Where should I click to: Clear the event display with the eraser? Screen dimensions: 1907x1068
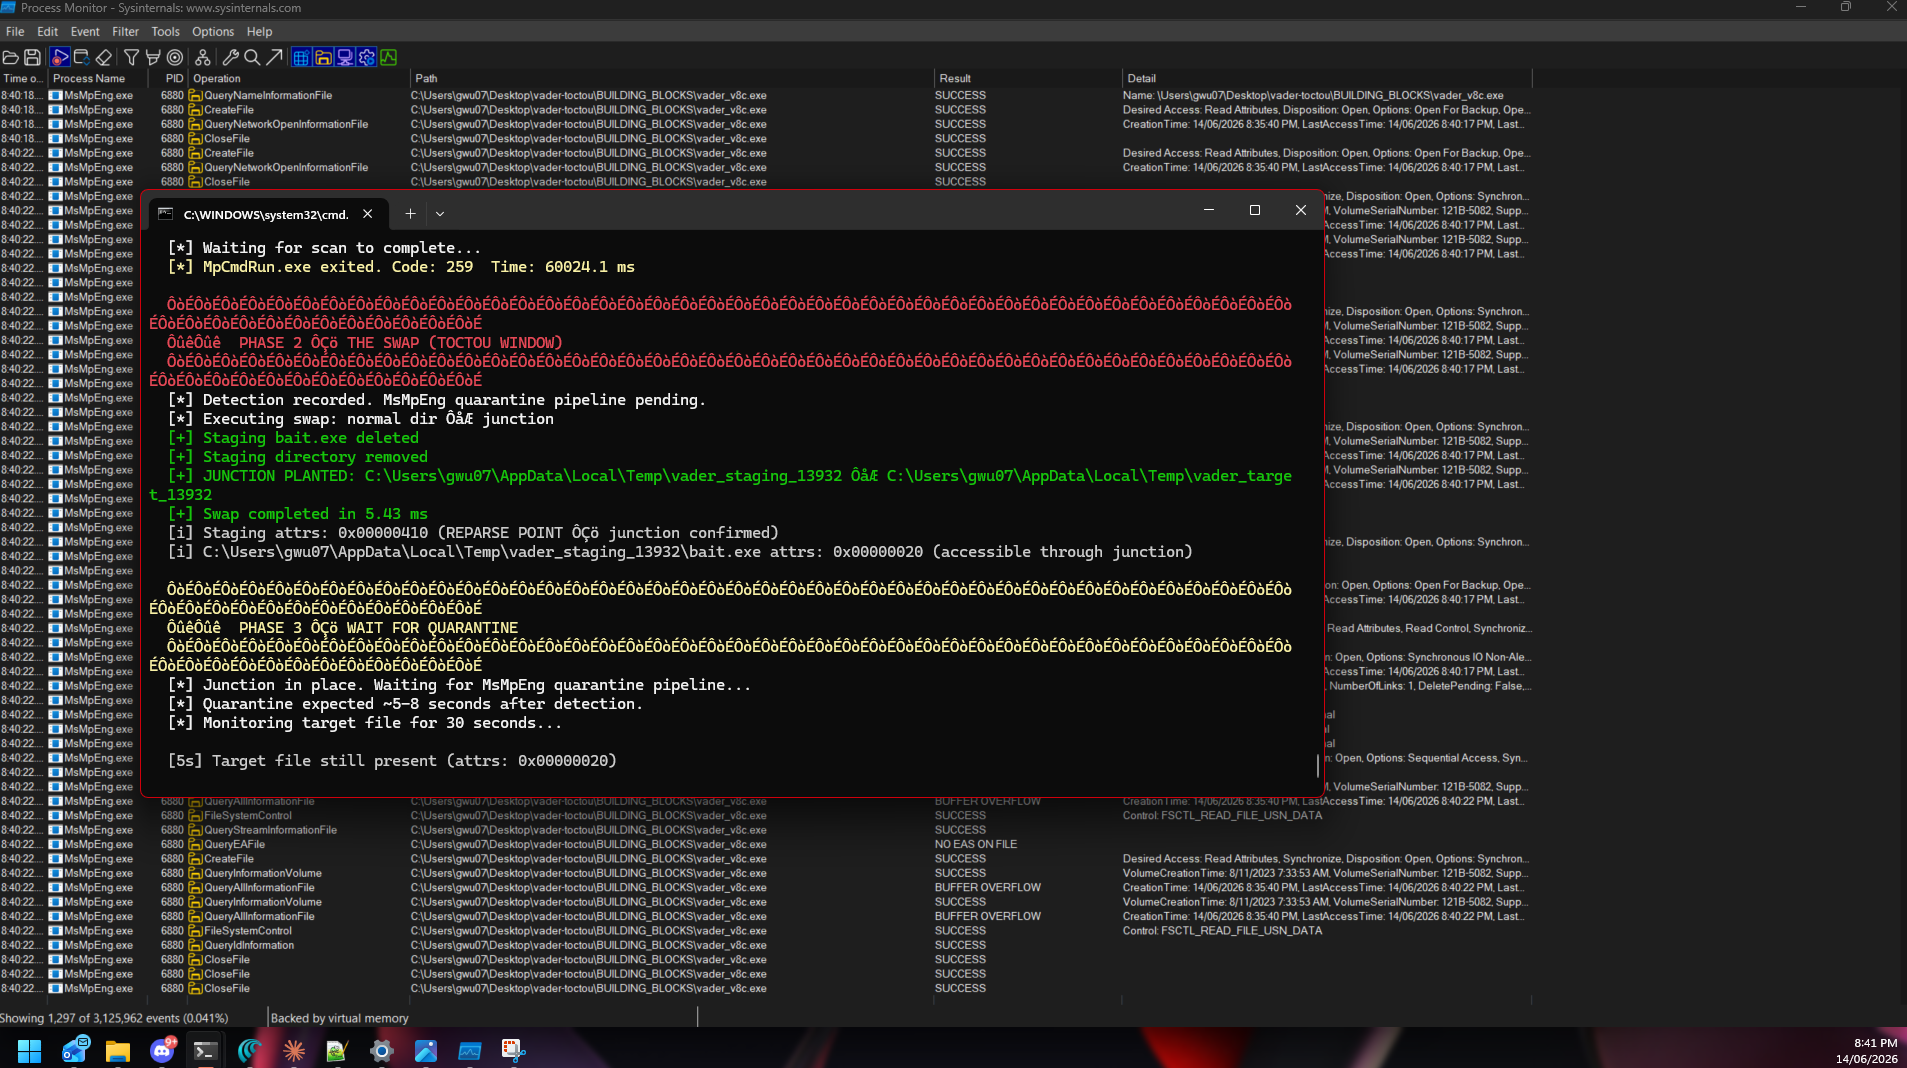(x=103, y=58)
